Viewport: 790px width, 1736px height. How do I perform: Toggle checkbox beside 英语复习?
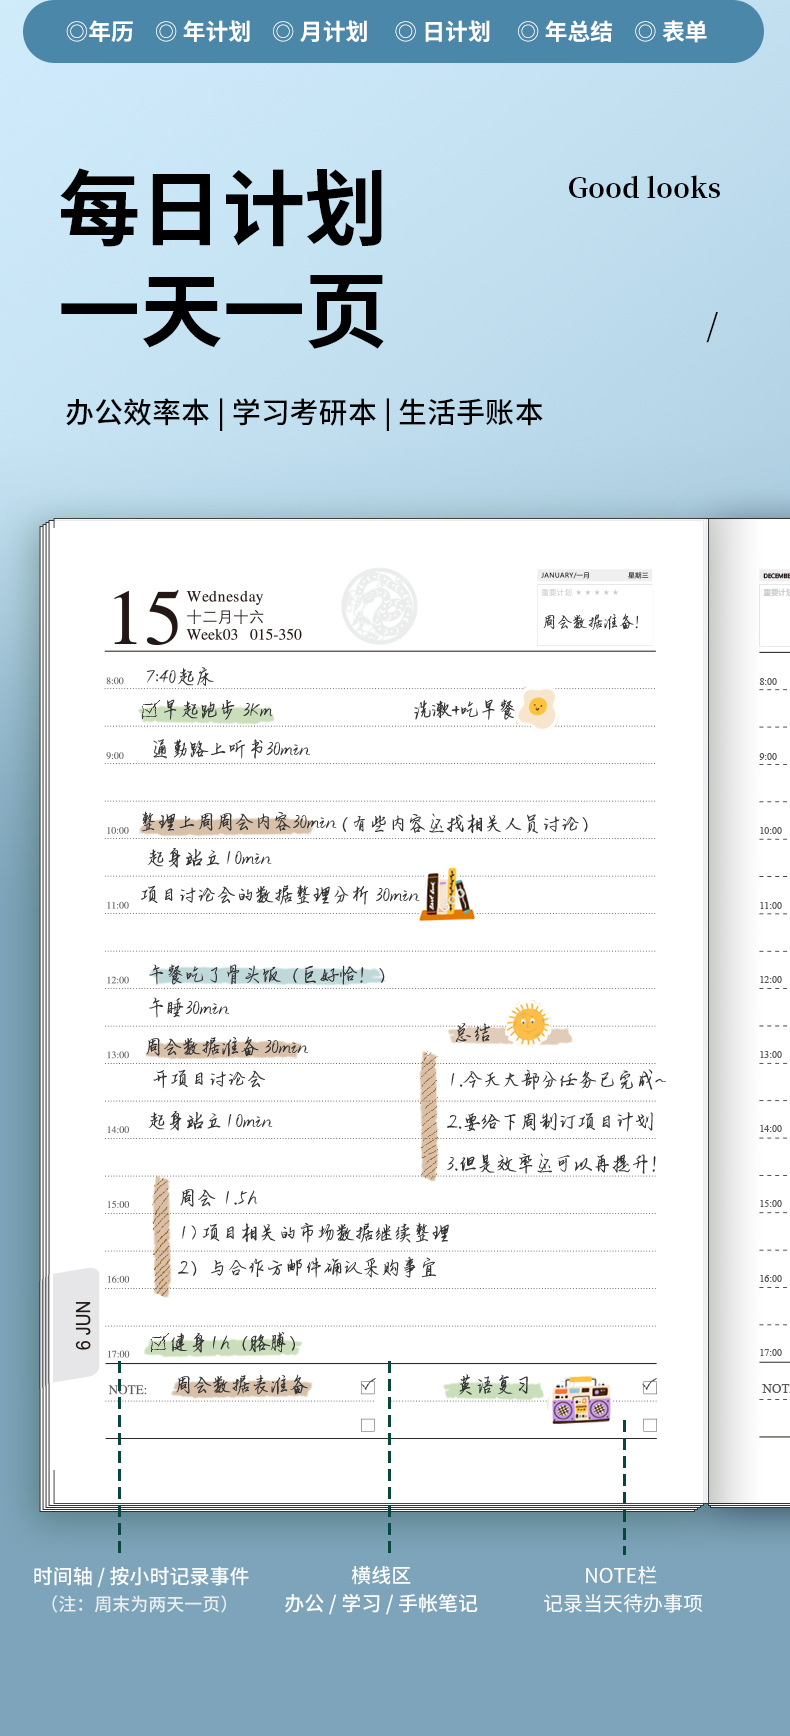click(650, 1386)
